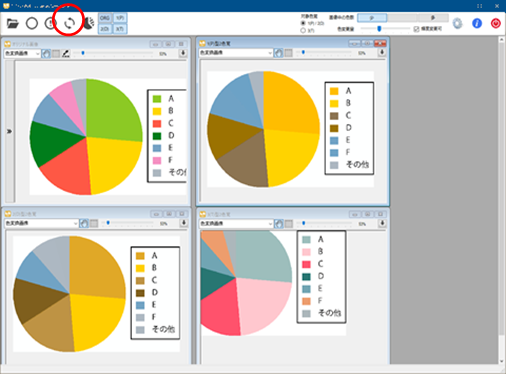Toggle the 2(D) view button
The width and height of the screenshot is (506, 374).
[105, 29]
